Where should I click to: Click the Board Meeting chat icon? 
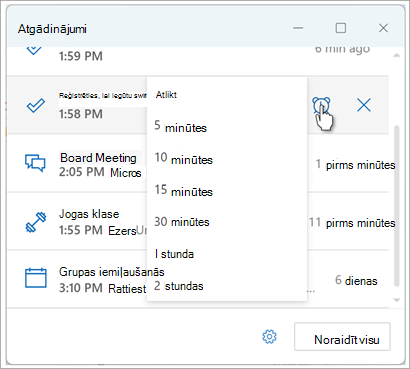[x=35, y=163]
